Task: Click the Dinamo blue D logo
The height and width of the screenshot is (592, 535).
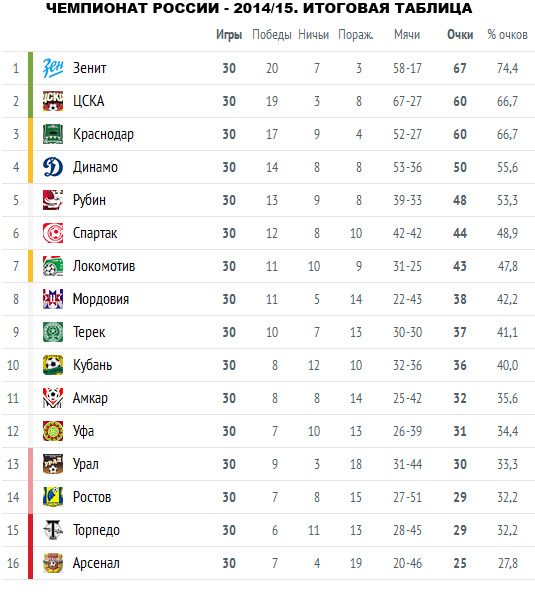Action: (x=53, y=167)
